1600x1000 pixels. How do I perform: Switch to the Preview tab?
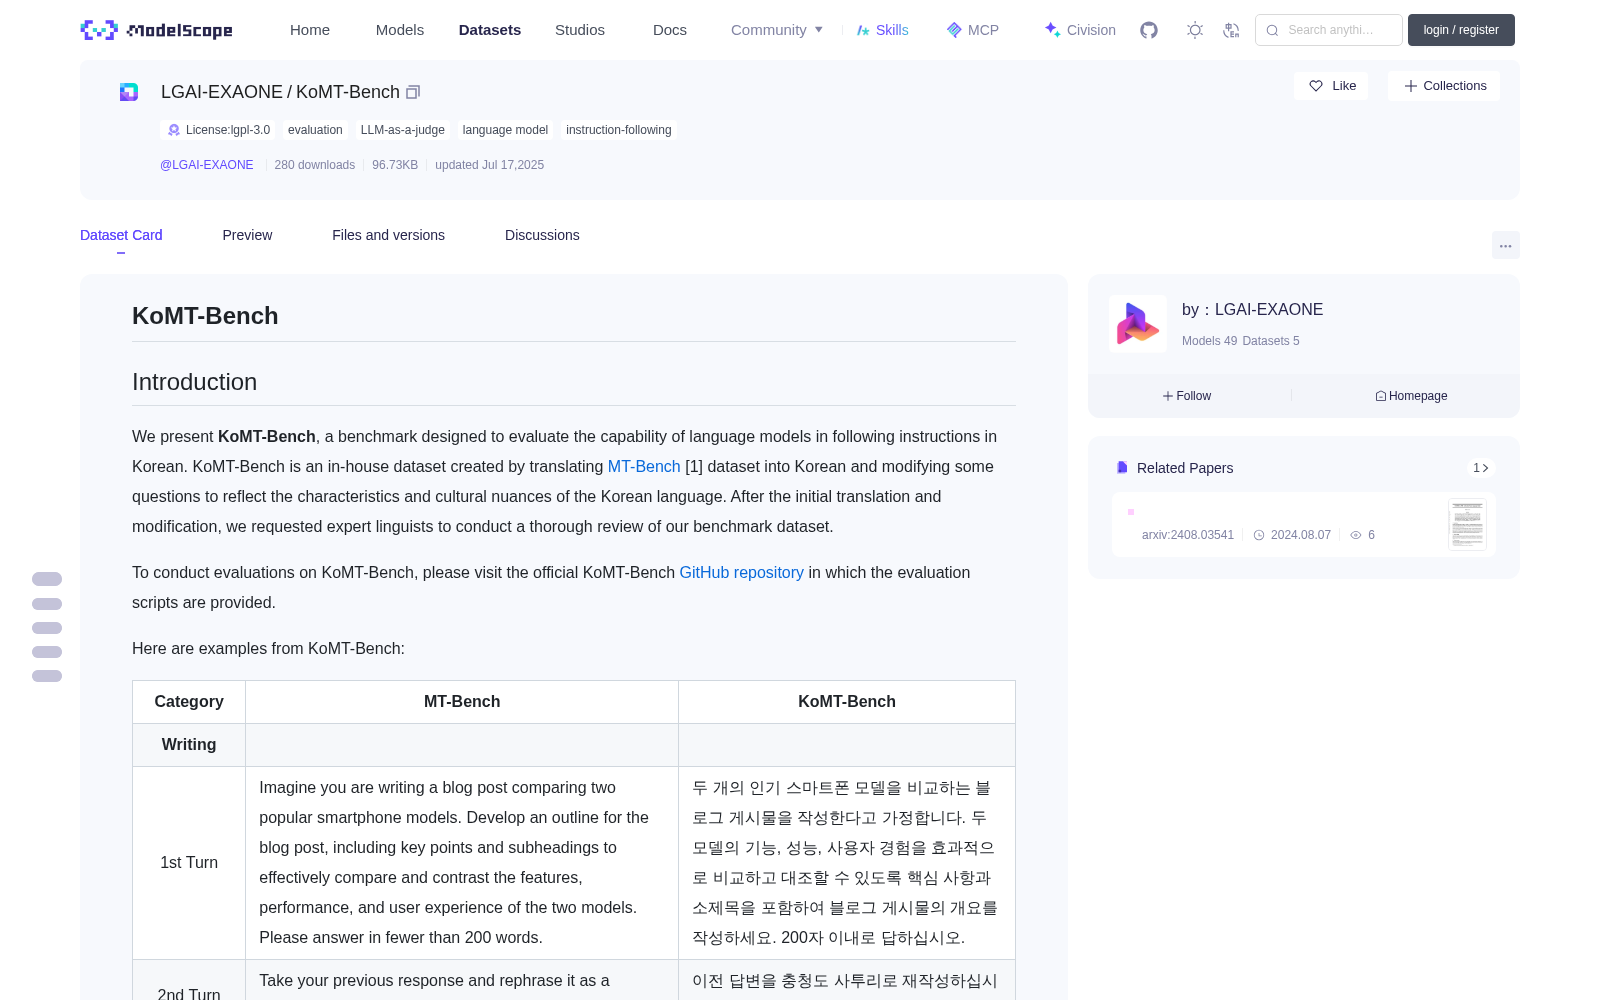[x=247, y=235]
